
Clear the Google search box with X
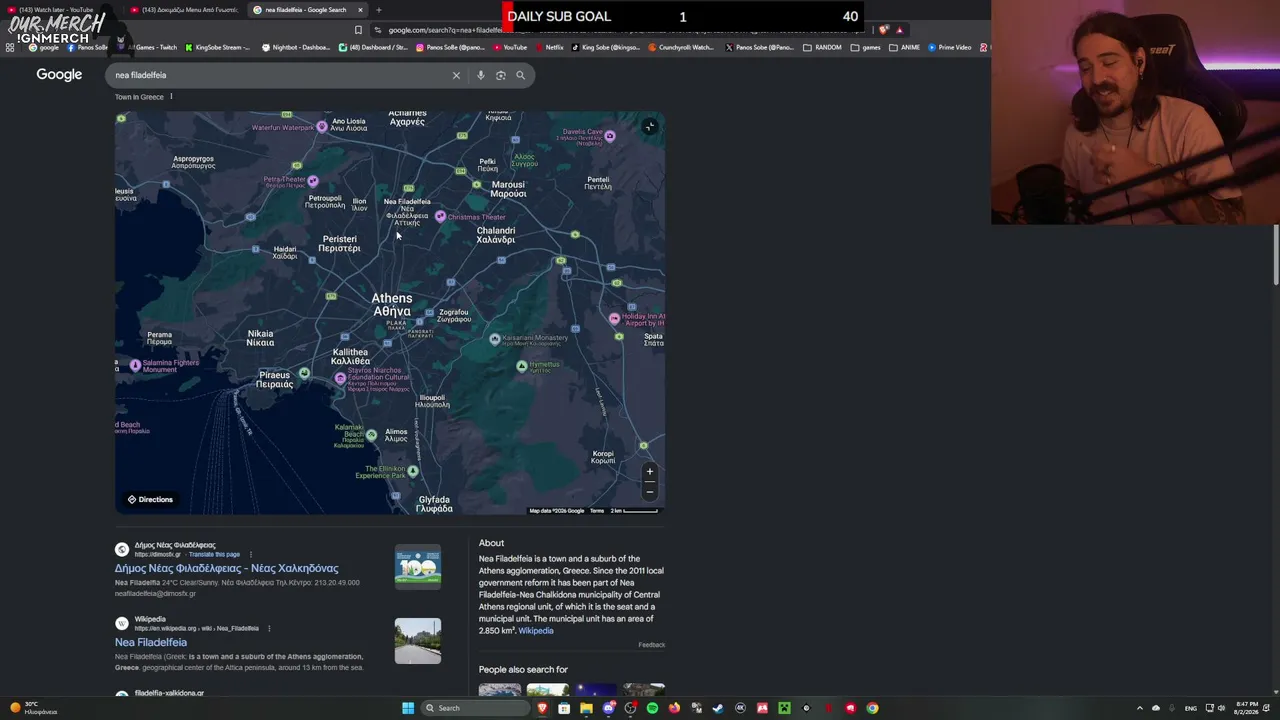(456, 75)
